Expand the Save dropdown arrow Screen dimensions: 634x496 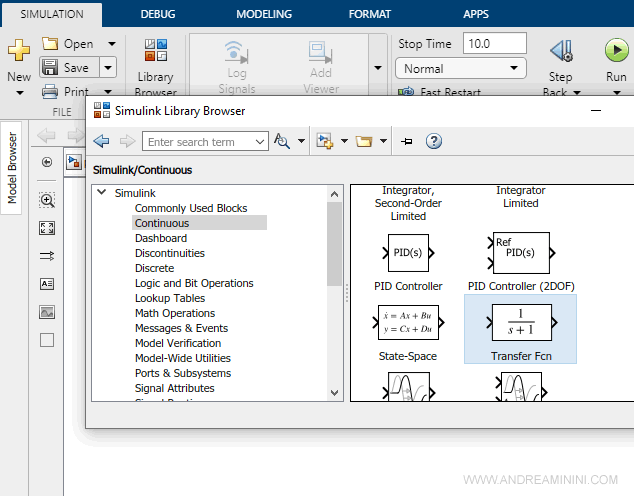click(108, 68)
